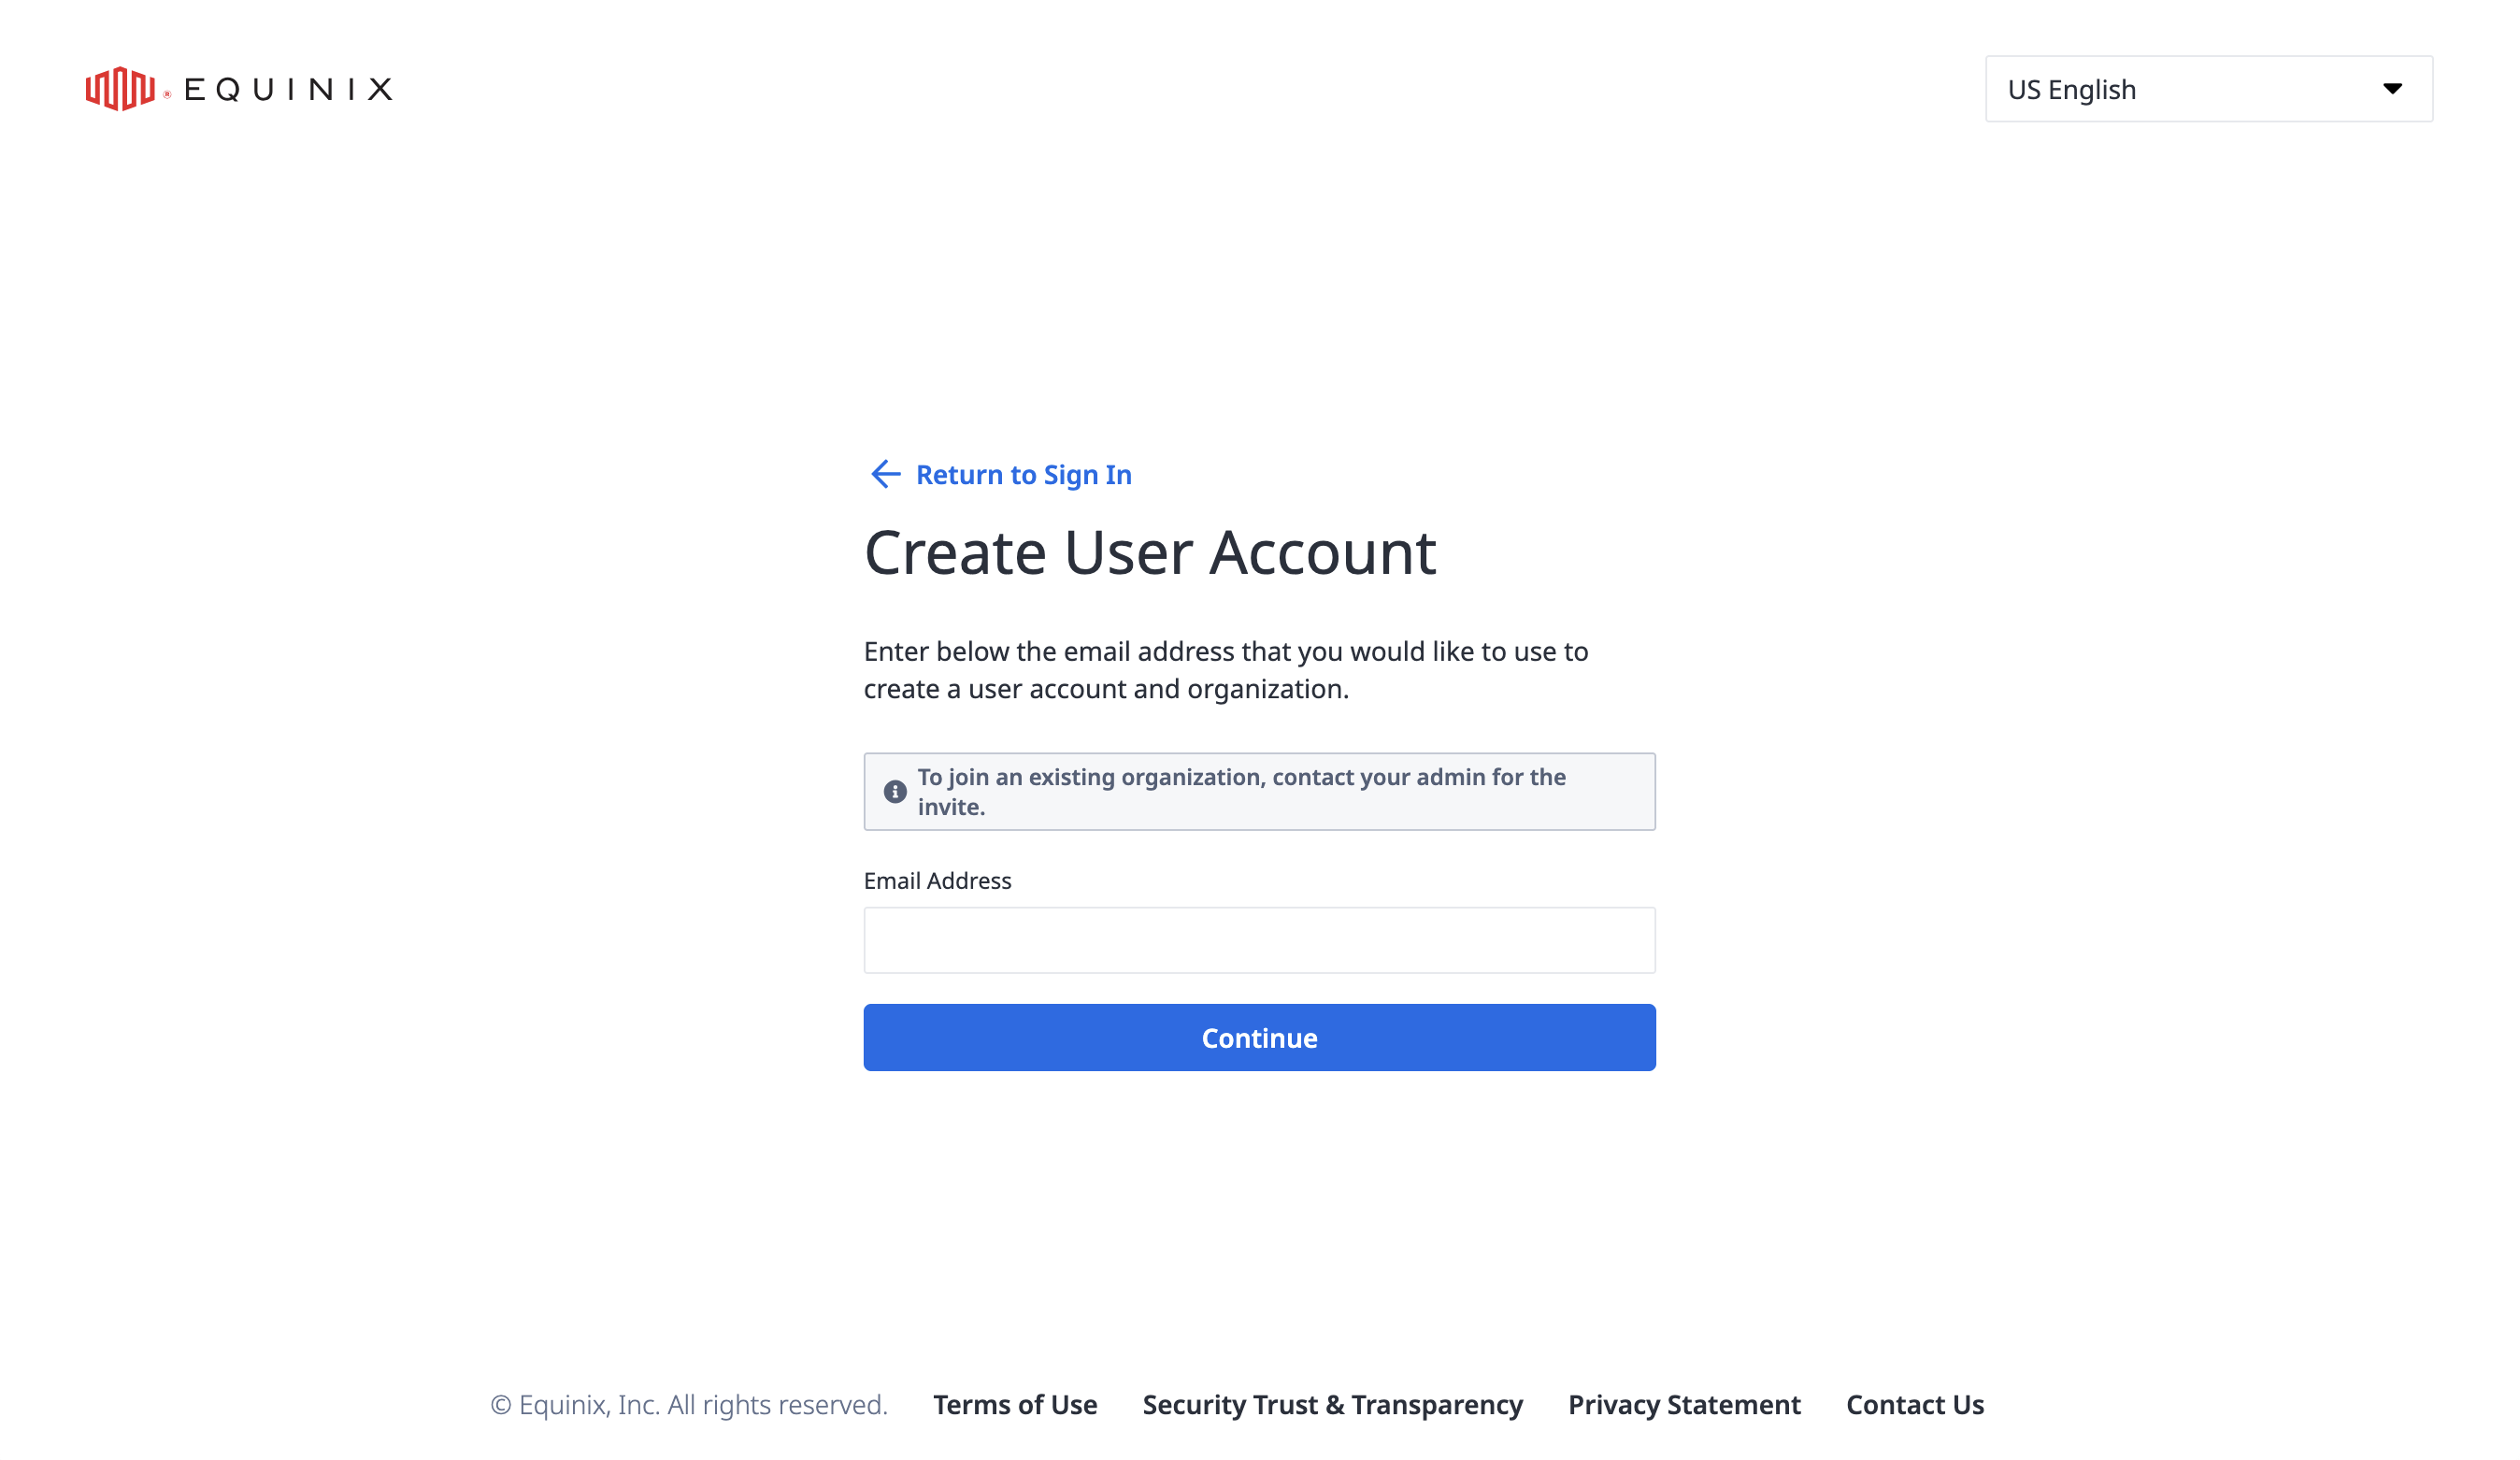Open the Terms of Use link

[1015, 1405]
